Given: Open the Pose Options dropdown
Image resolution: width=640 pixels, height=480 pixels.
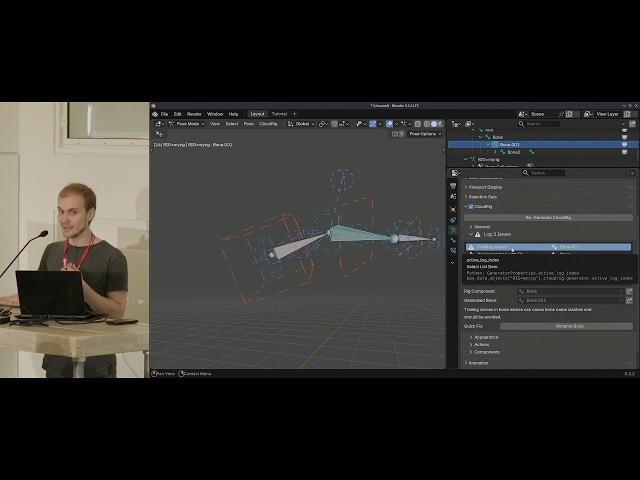Looking at the screenshot, I should click(x=426, y=134).
